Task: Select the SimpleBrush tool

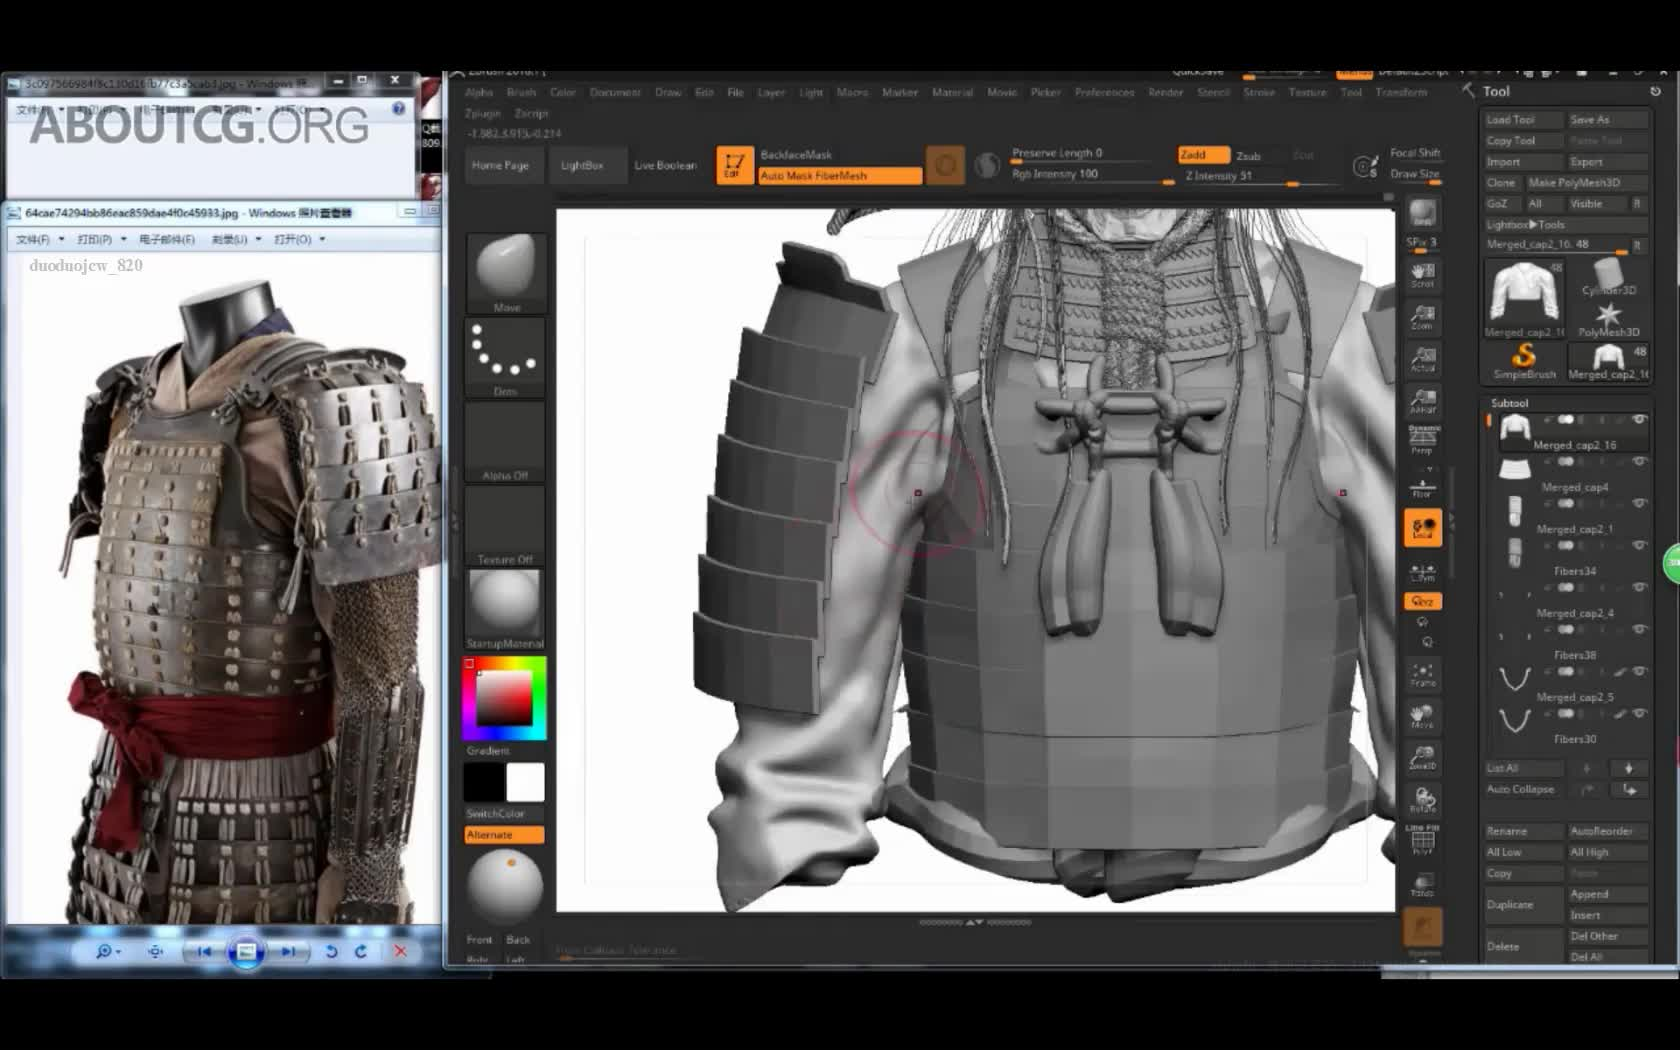Action: coord(1524,361)
